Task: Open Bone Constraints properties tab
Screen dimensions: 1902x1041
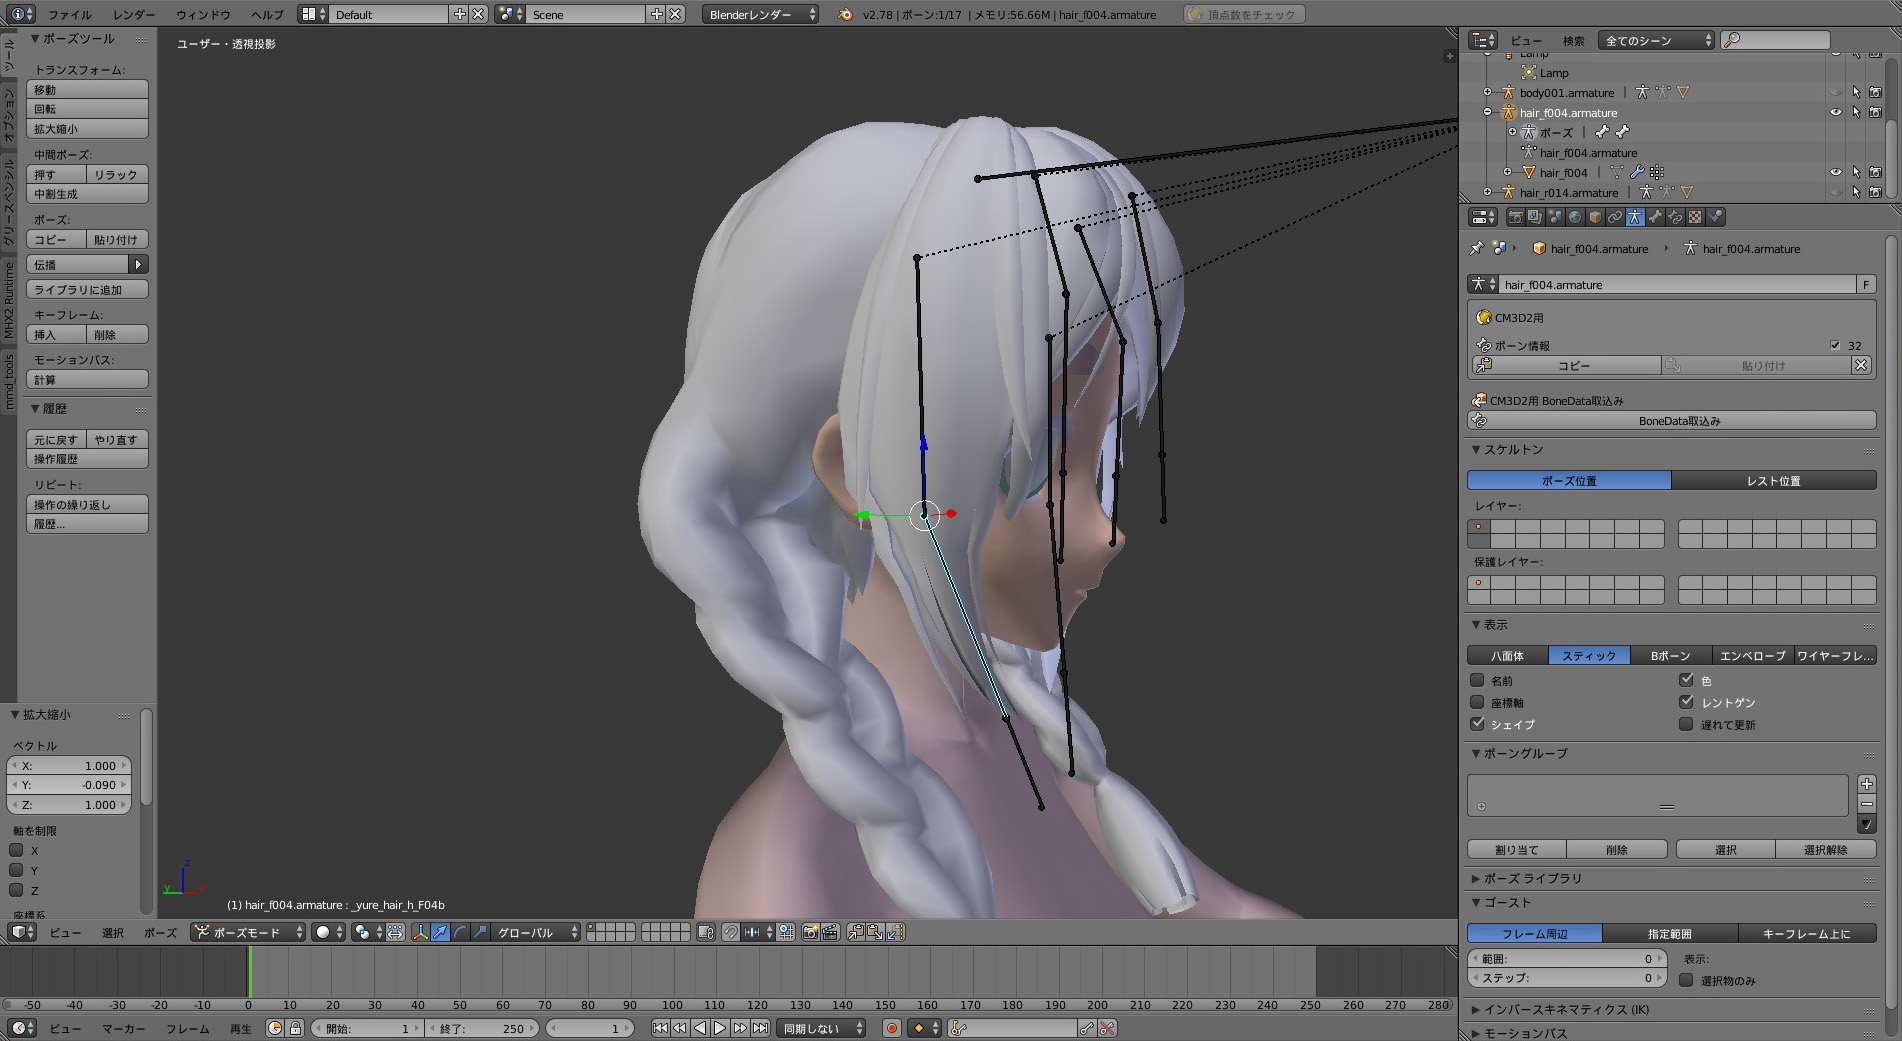Action: pyautogui.click(x=1675, y=217)
